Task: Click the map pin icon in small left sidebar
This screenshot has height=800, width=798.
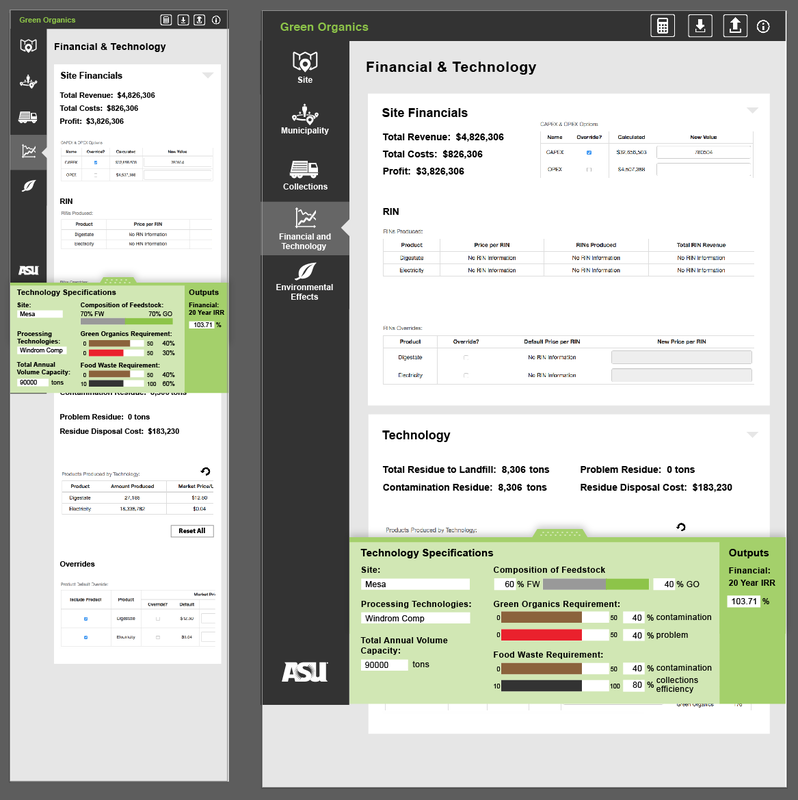Action: [x=29, y=46]
